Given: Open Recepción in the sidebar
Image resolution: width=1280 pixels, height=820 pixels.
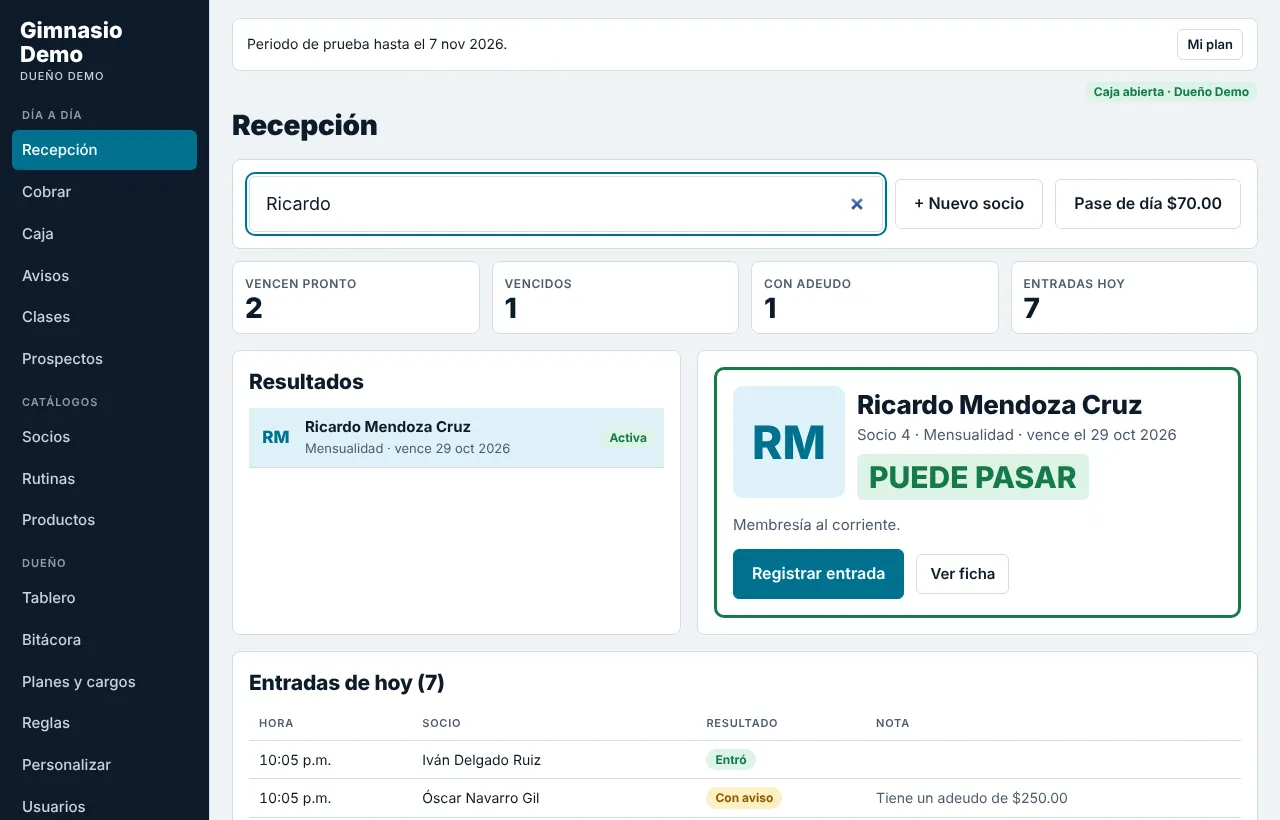Looking at the screenshot, I should (x=104, y=150).
